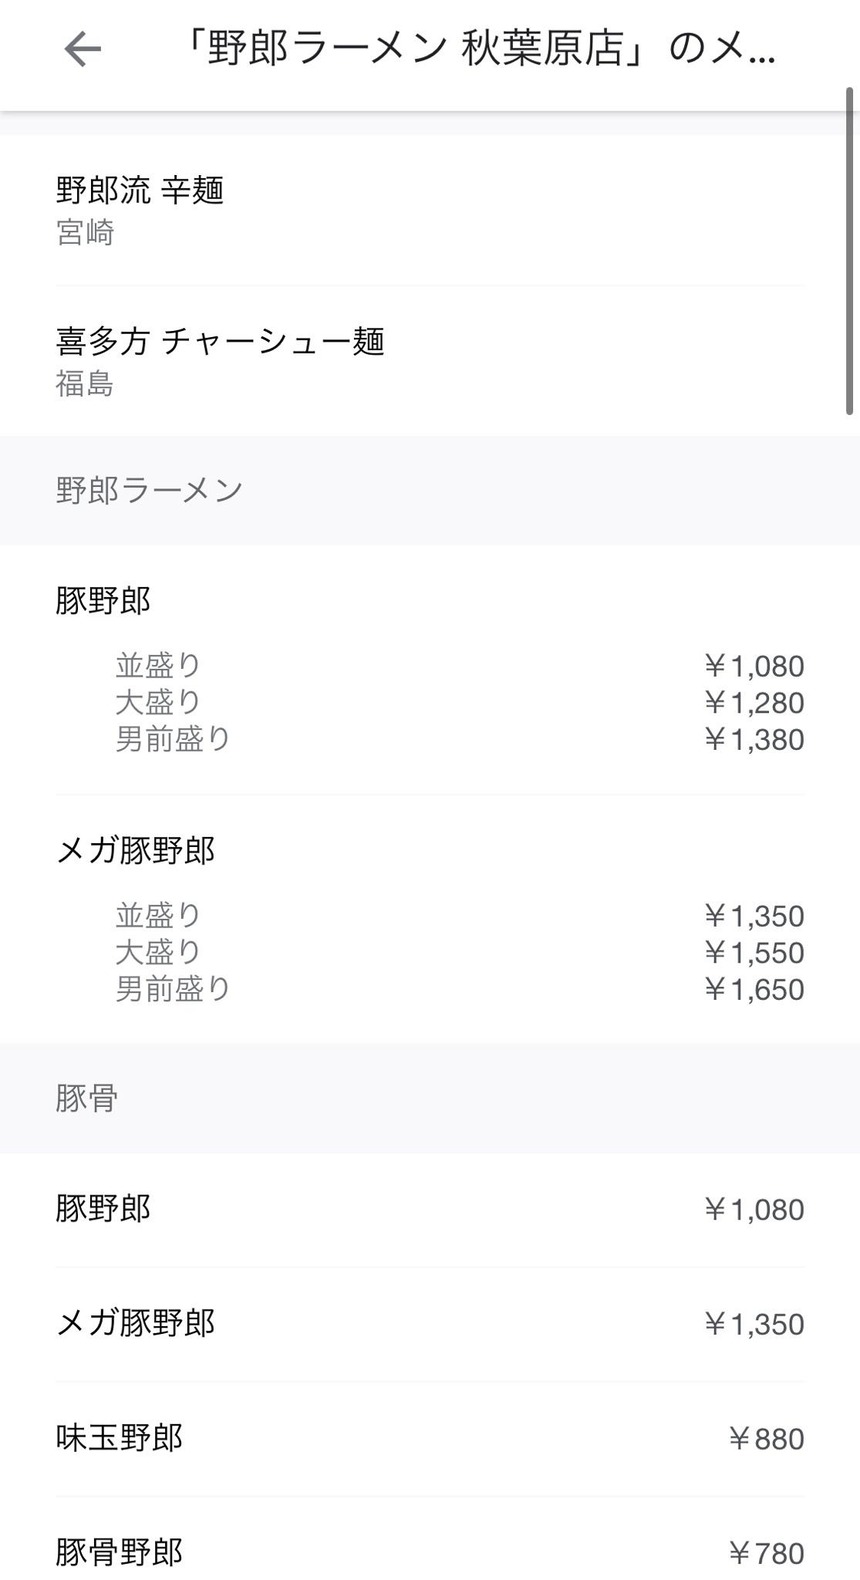Open the 野郎流 辛麺 menu item
This screenshot has width=860, height=1580.
(140, 190)
